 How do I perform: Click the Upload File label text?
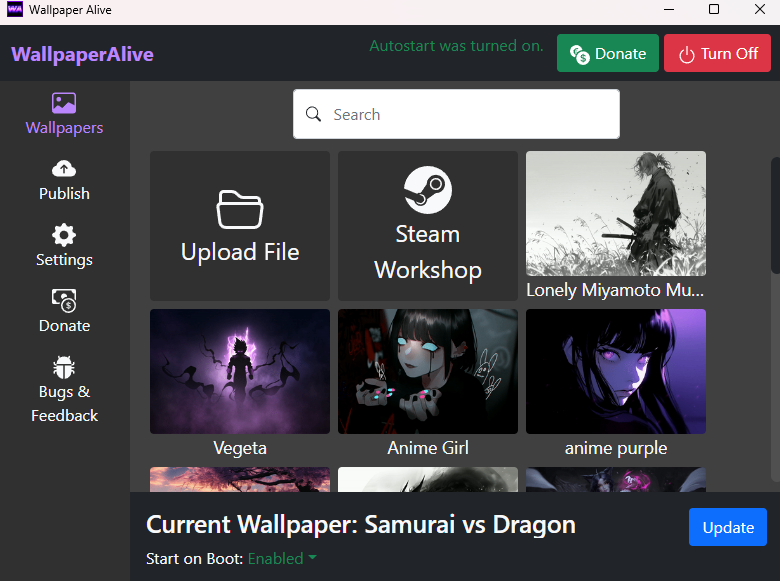tap(240, 252)
